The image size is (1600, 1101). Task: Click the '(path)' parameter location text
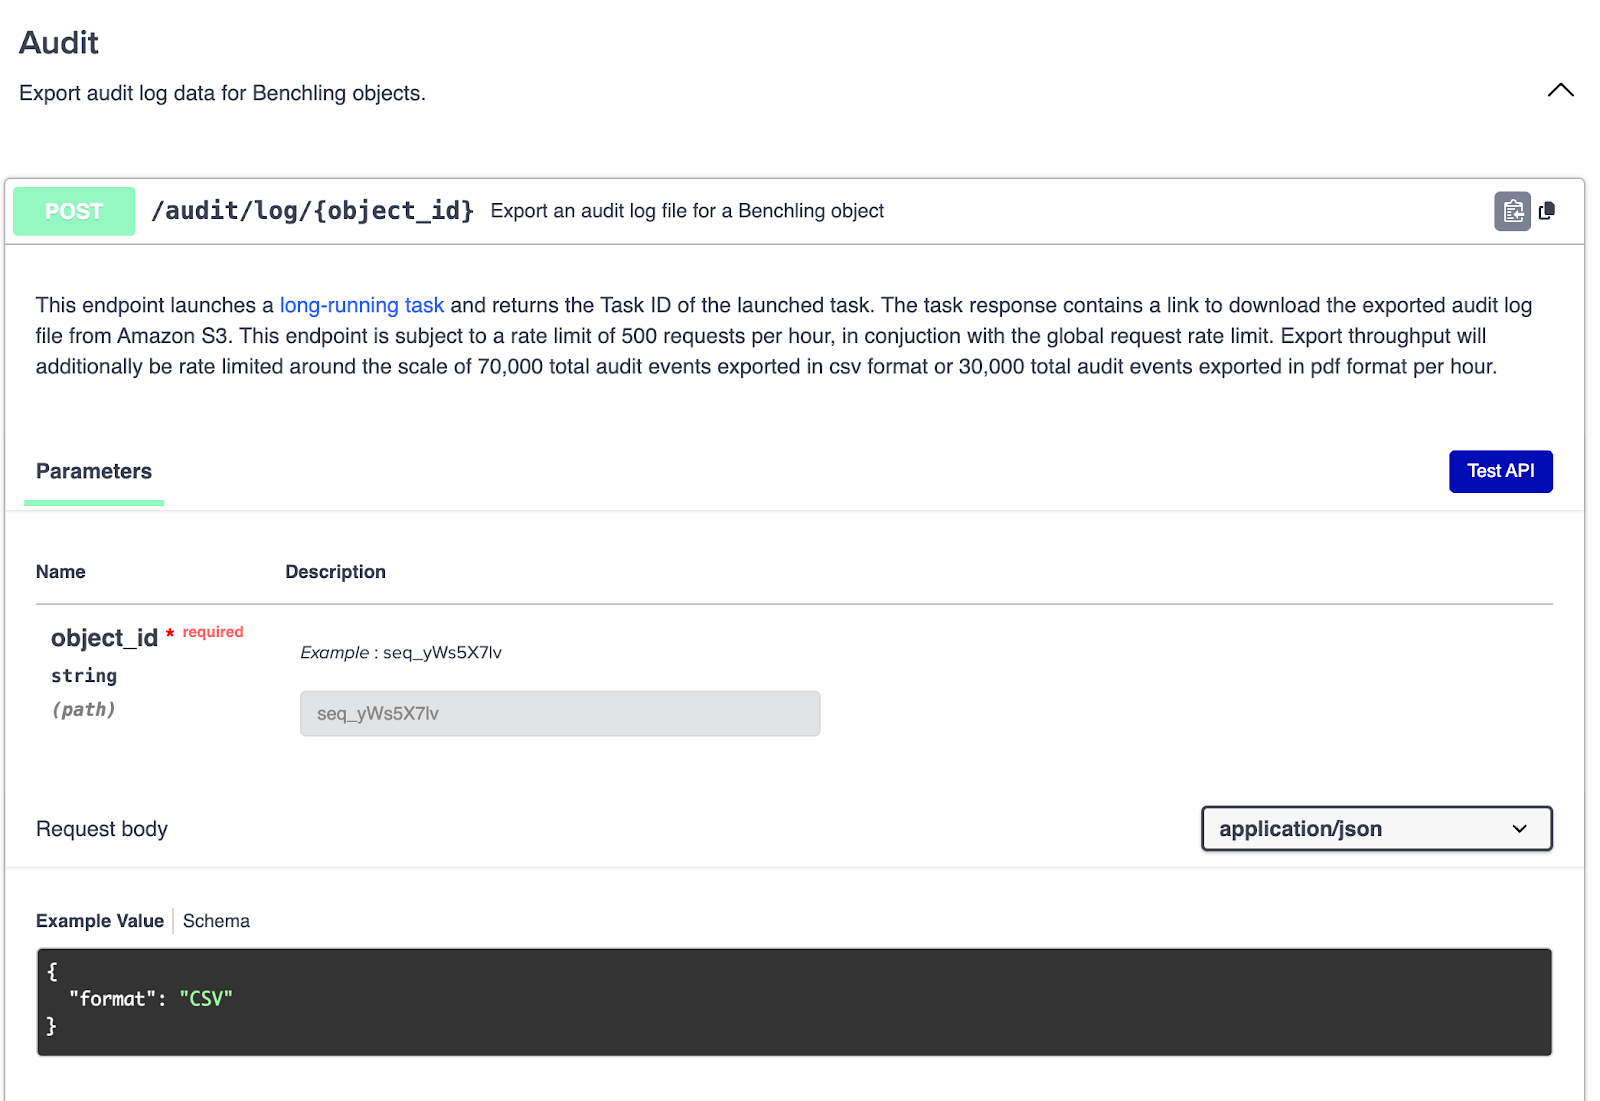[84, 709]
